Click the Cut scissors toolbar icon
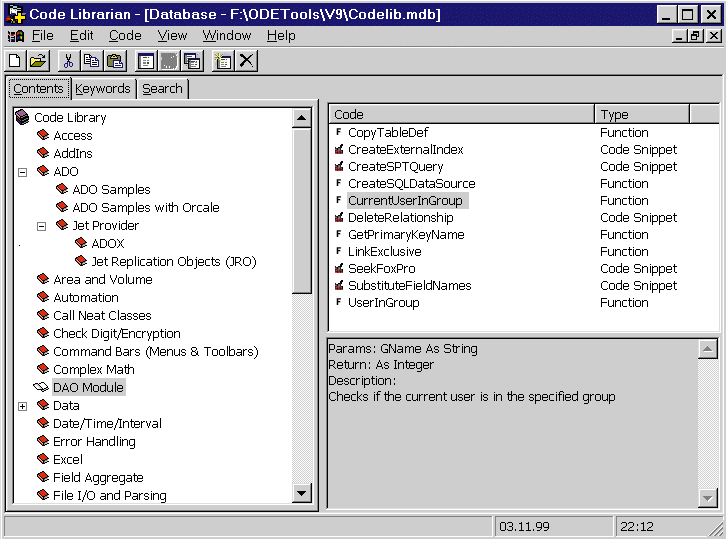726x539 pixels. click(68, 61)
